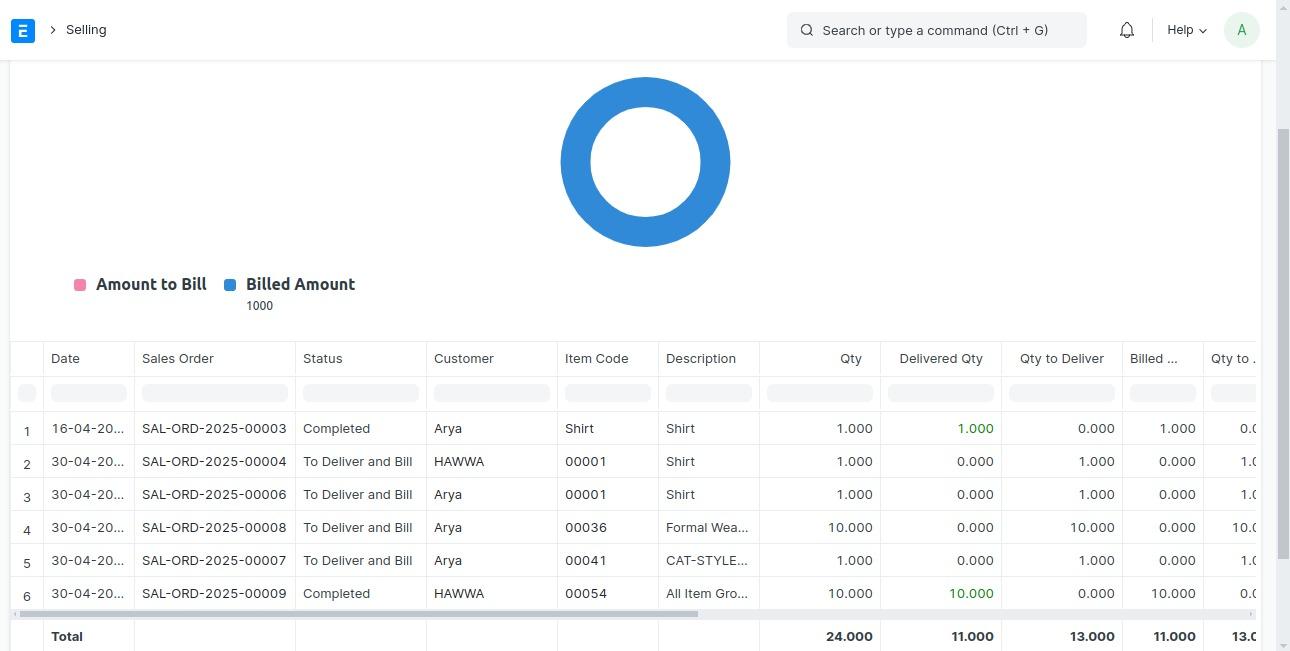Click the Total row of the table
The height and width of the screenshot is (651, 1290).
pyautogui.click(x=66, y=636)
